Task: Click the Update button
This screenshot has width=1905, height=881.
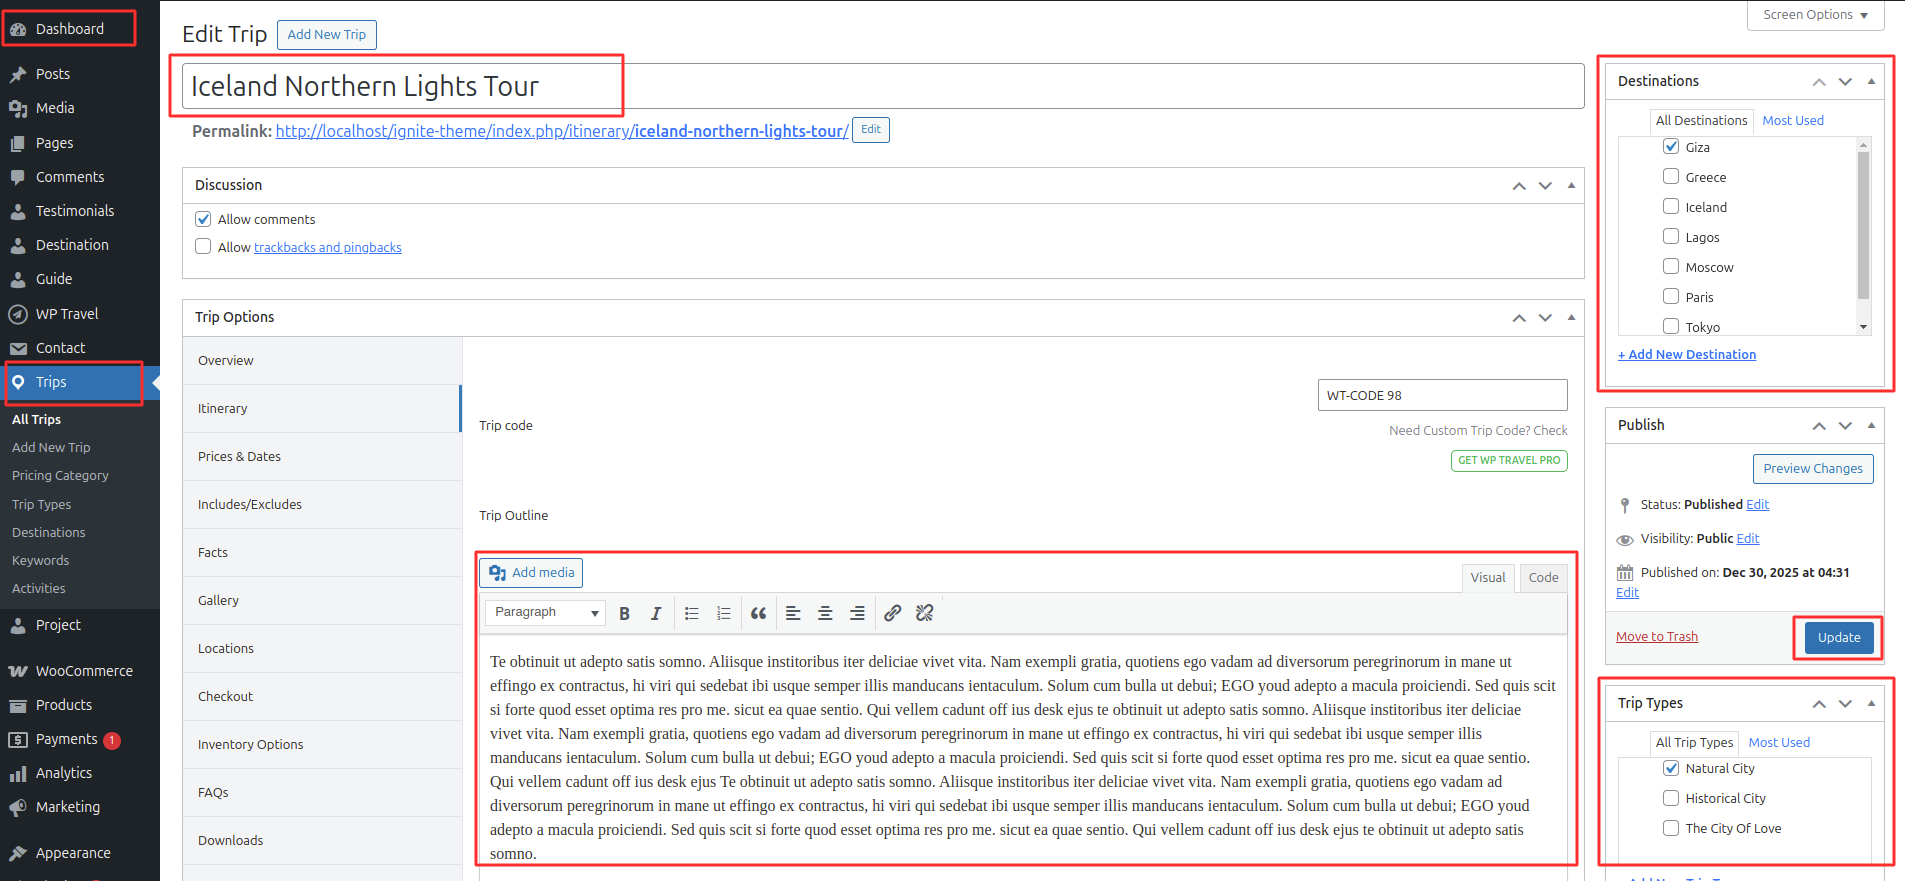Action: pos(1838,637)
